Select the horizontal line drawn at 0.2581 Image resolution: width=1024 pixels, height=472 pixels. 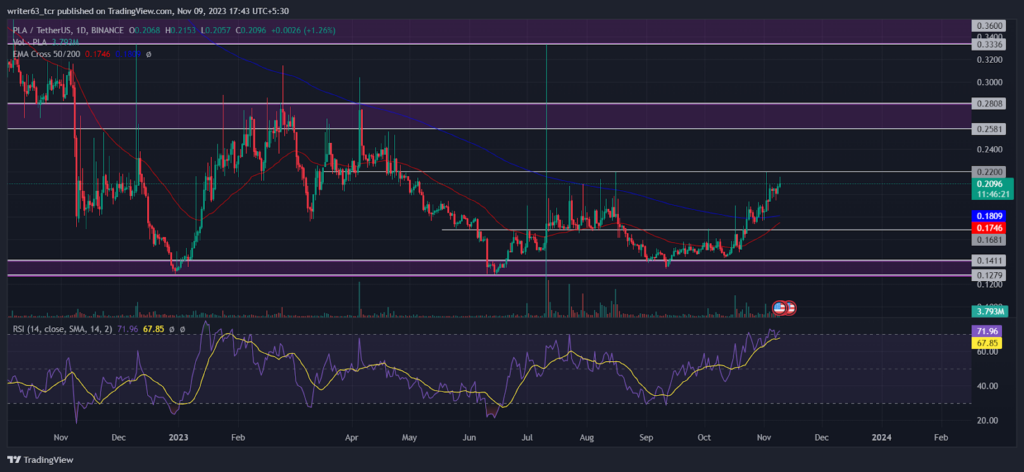487,129
